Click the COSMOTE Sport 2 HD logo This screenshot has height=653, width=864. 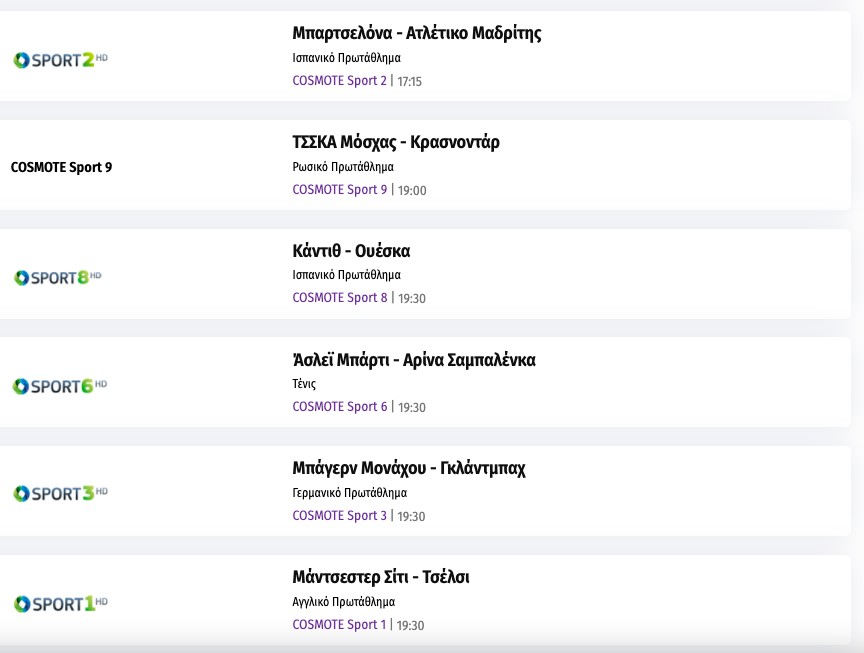[60, 60]
